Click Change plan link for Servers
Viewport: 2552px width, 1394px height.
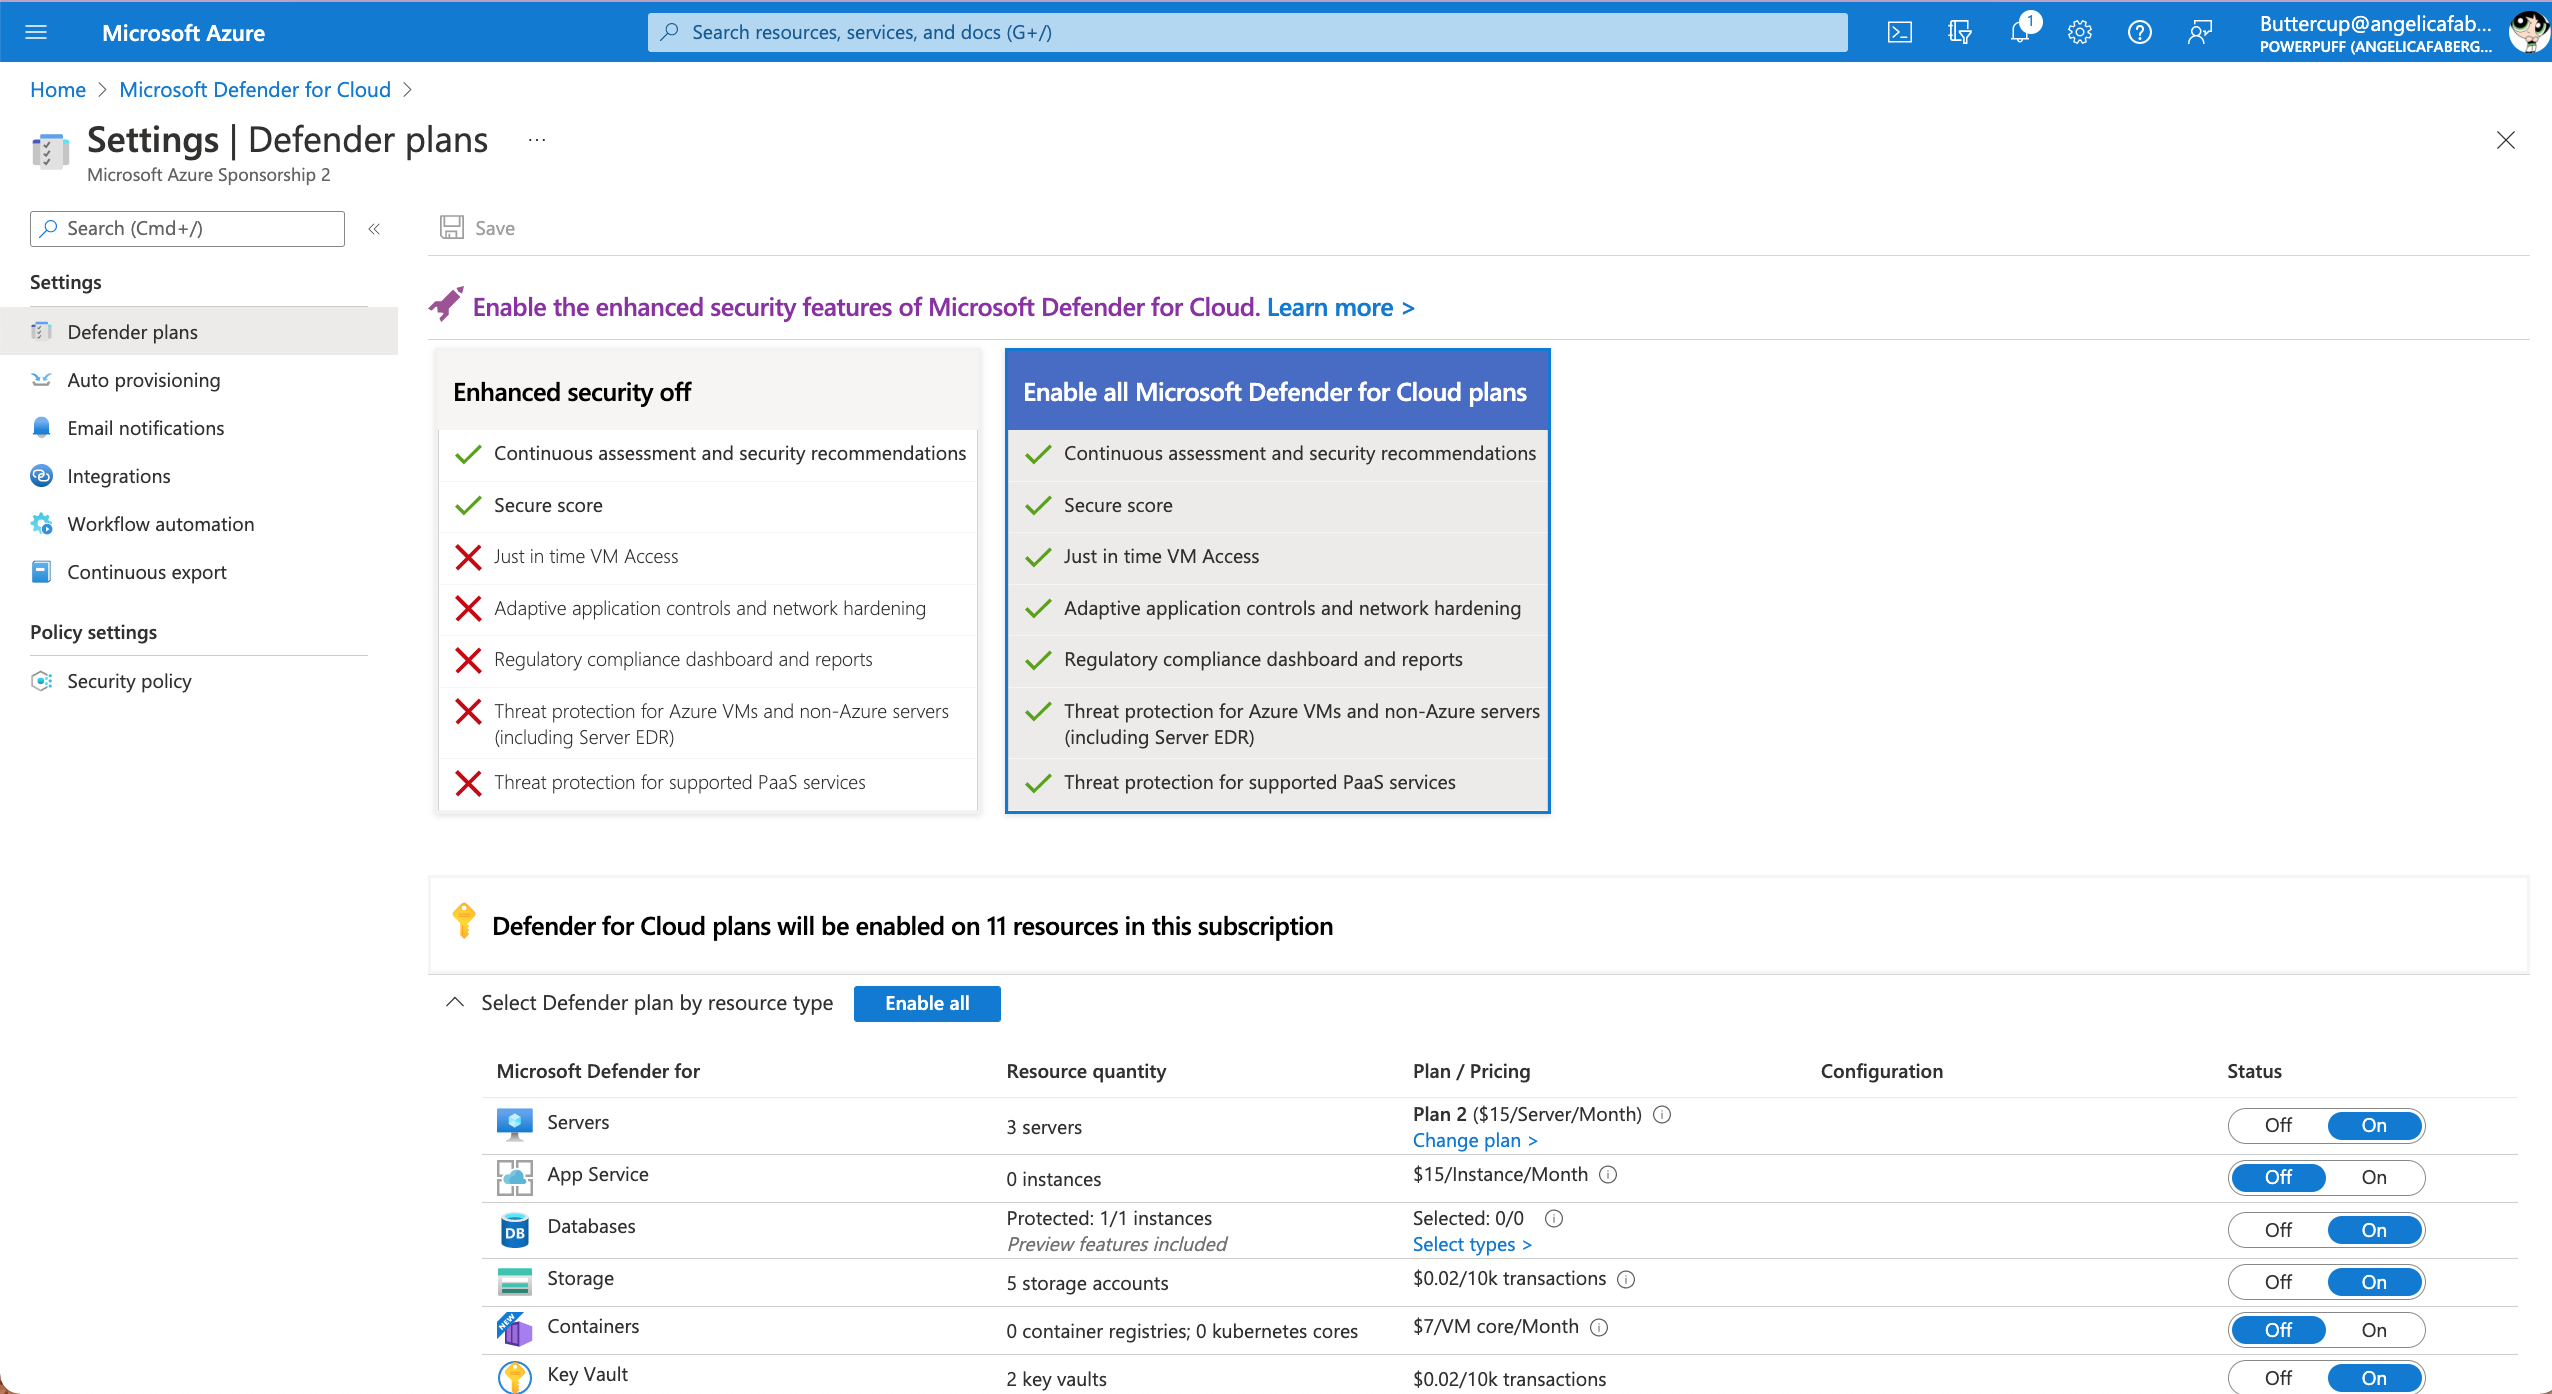click(x=1474, y=1140)
